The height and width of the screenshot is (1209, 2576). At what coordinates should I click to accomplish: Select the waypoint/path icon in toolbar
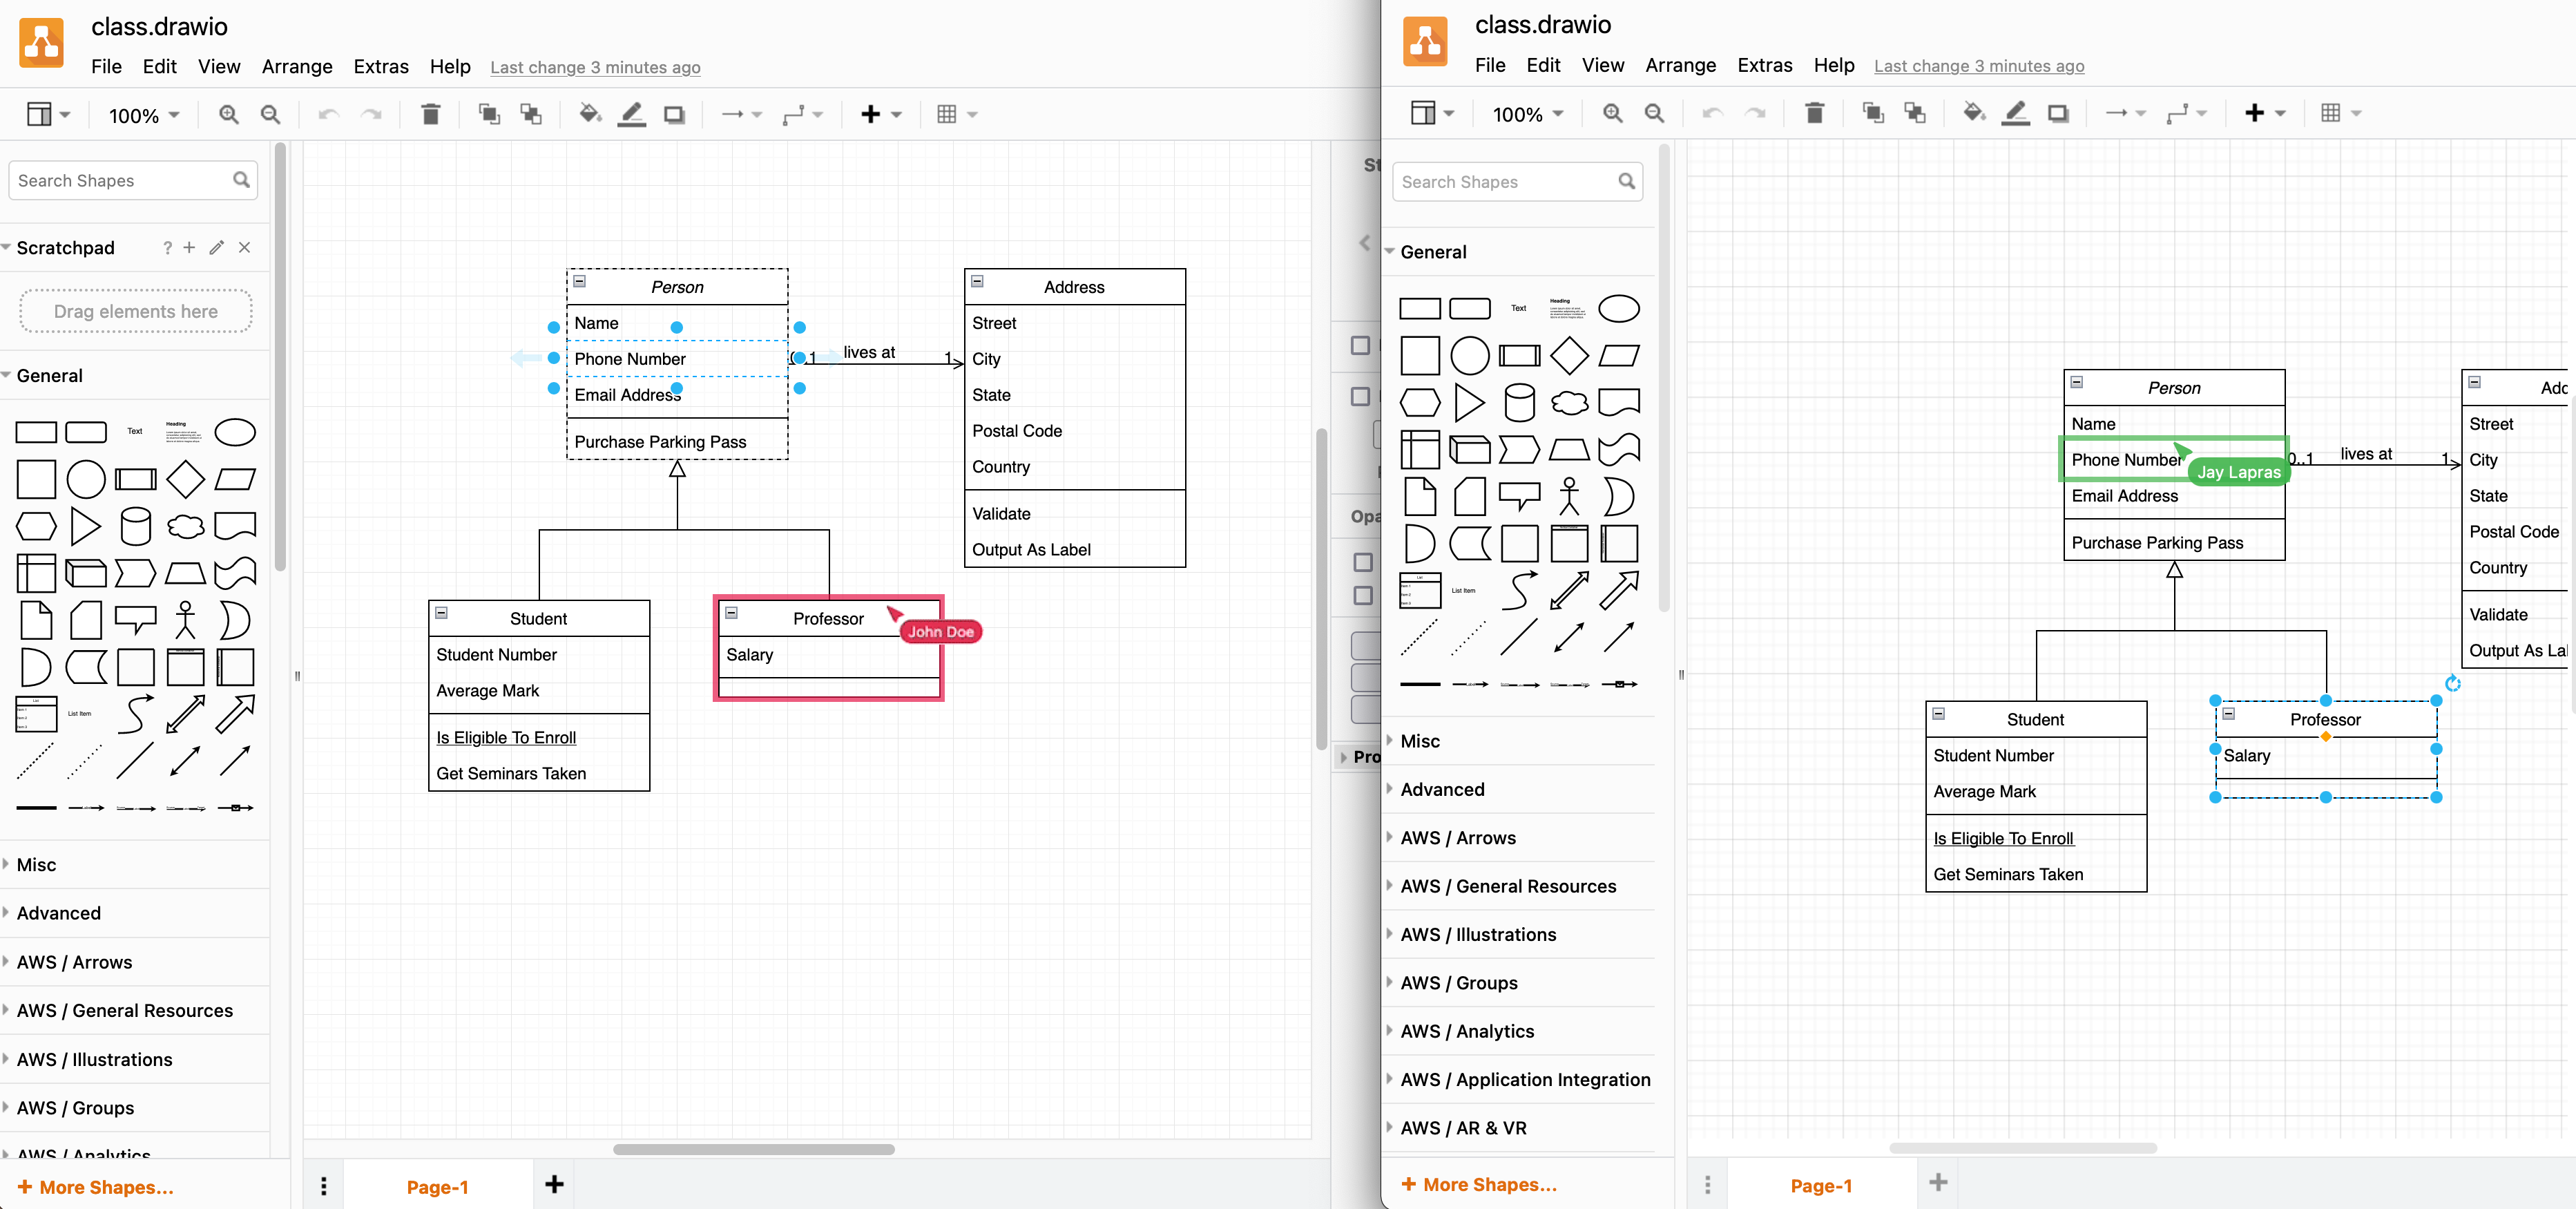click(792, 113)
